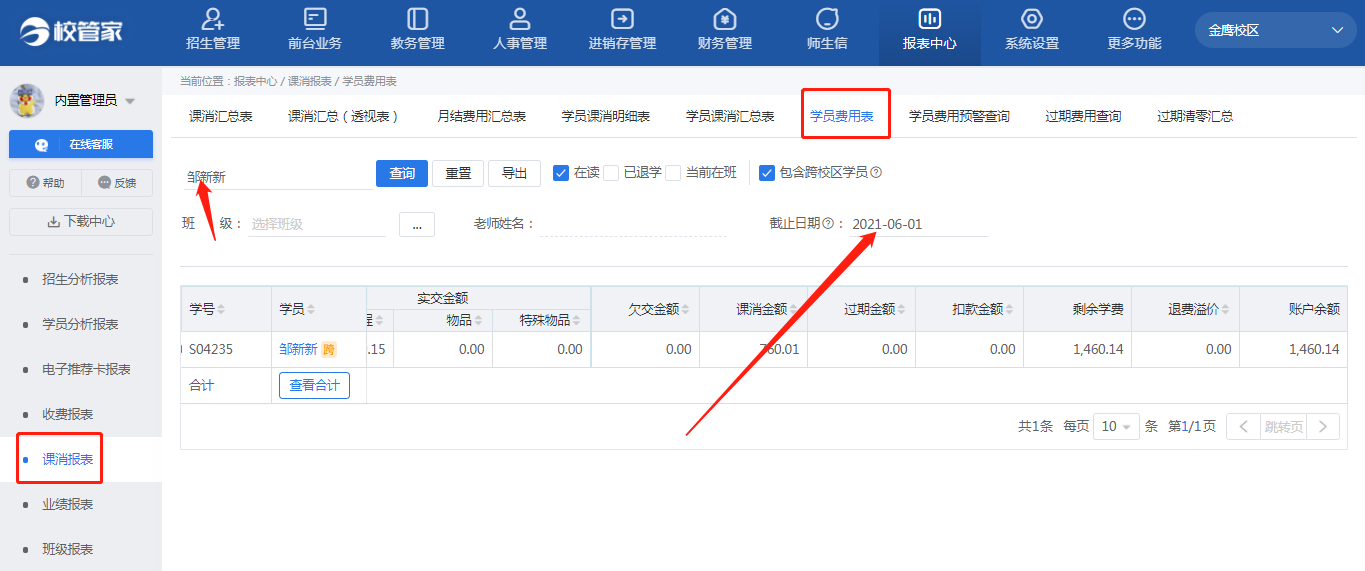The image size is (1365, 571).
Task: Click the user avatar picture
Action: (27, 100)
